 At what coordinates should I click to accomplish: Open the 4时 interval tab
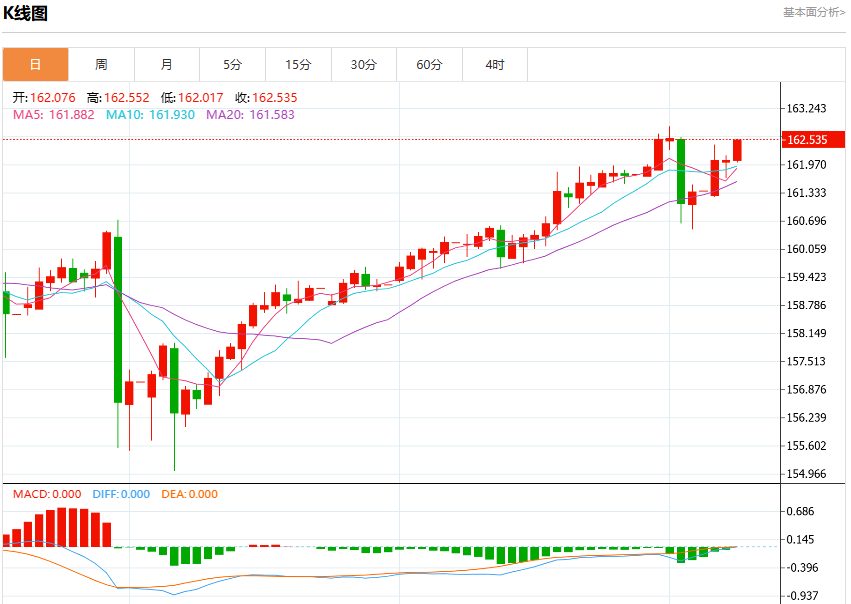[495, 65]
